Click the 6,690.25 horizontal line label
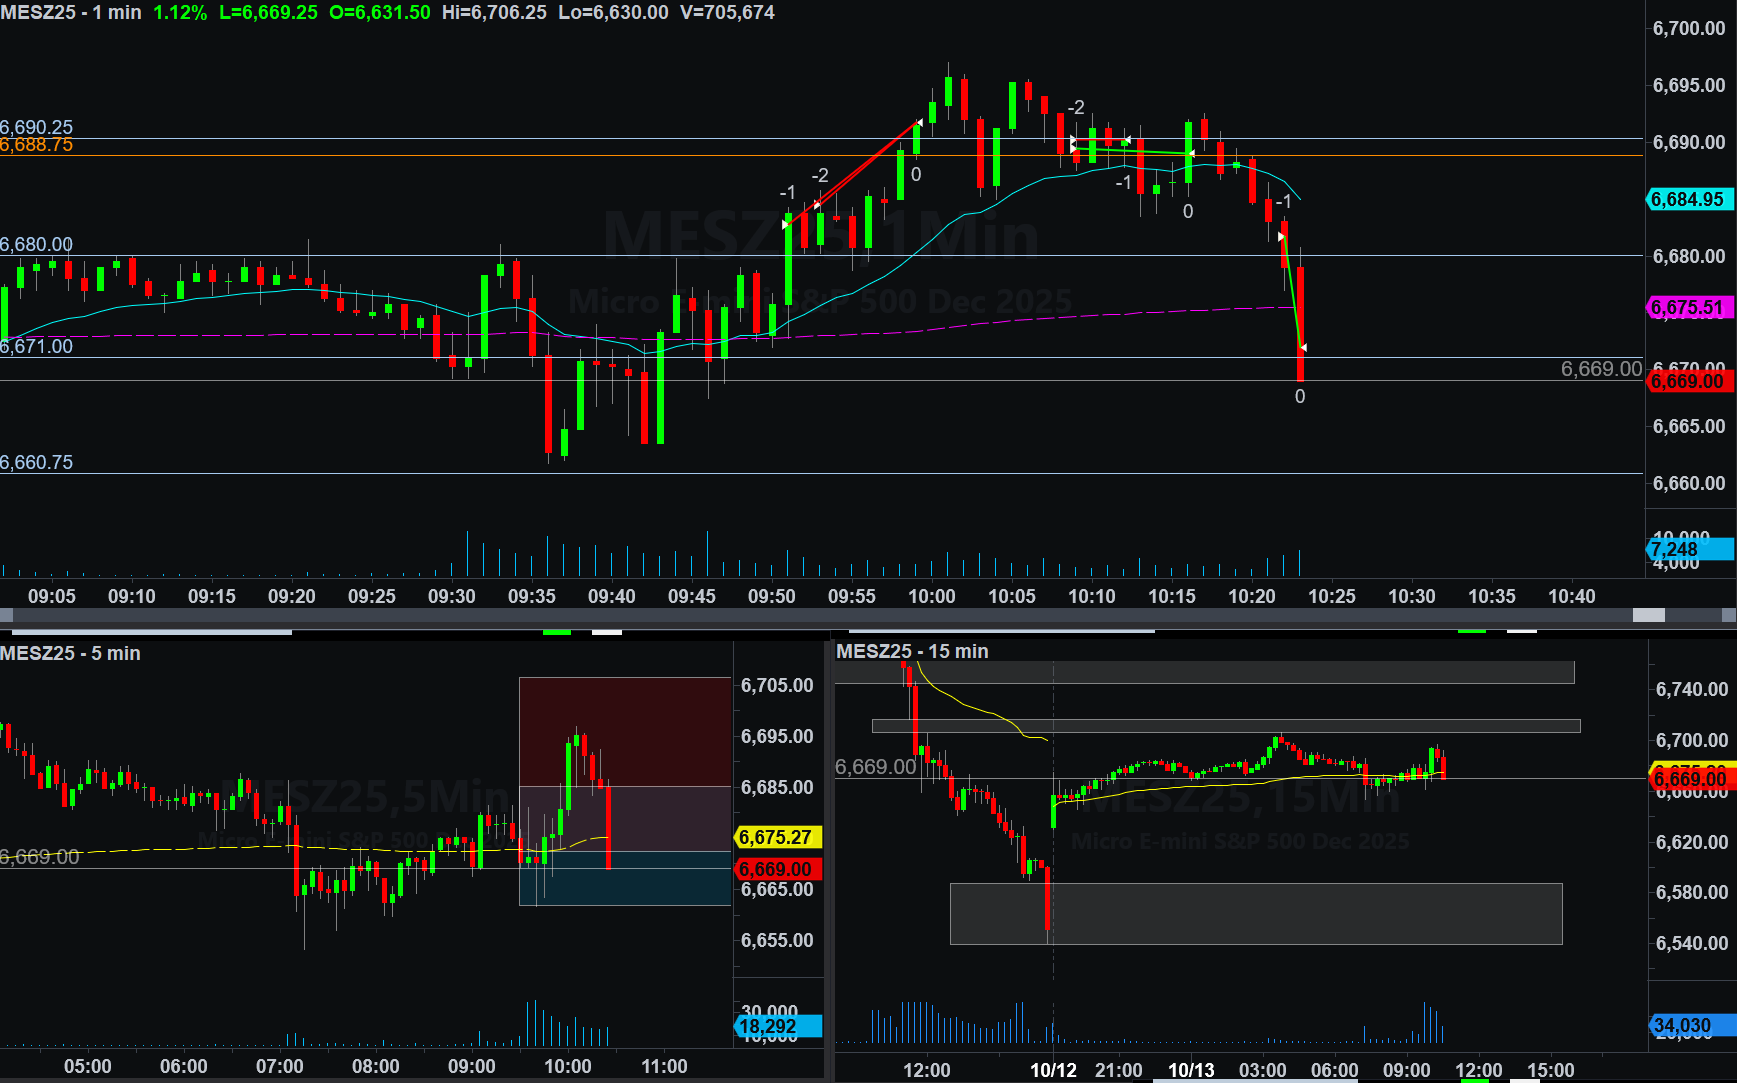Image resolution: width=1737 pixels, height=1083 pixels. [x=37, y=127]
